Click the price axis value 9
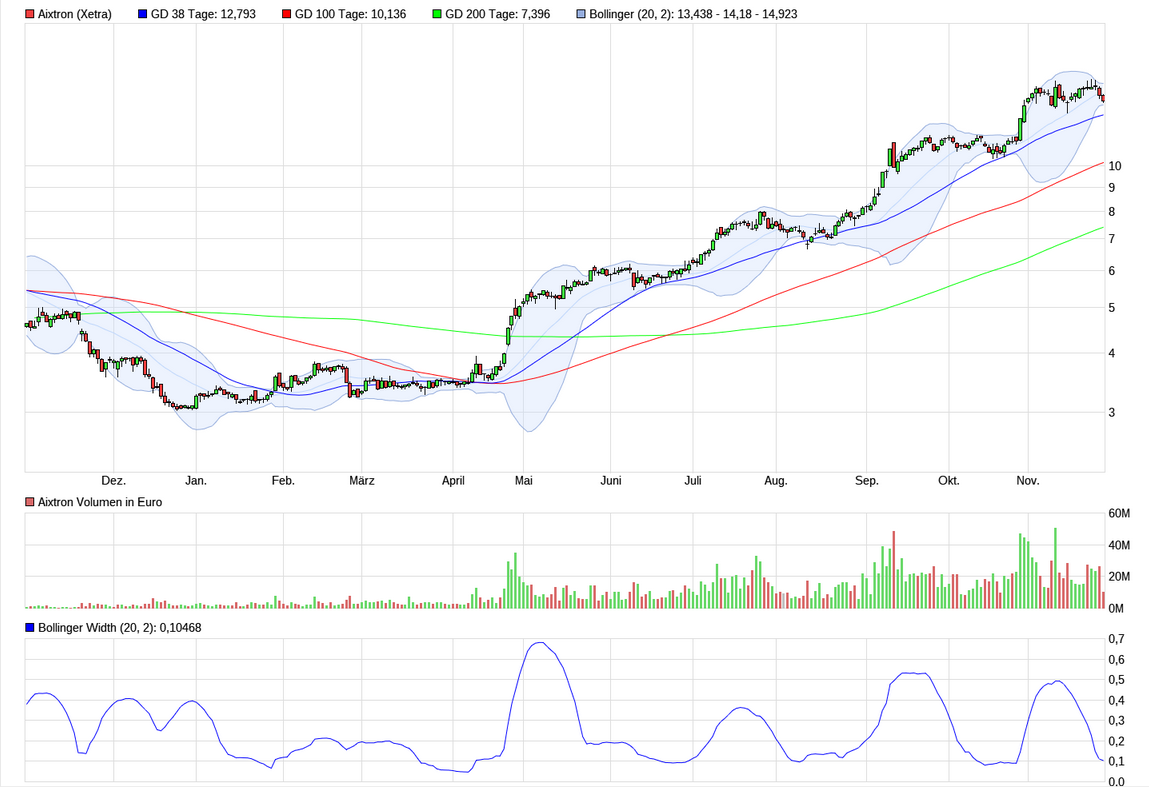 [x=1112, y=188]
